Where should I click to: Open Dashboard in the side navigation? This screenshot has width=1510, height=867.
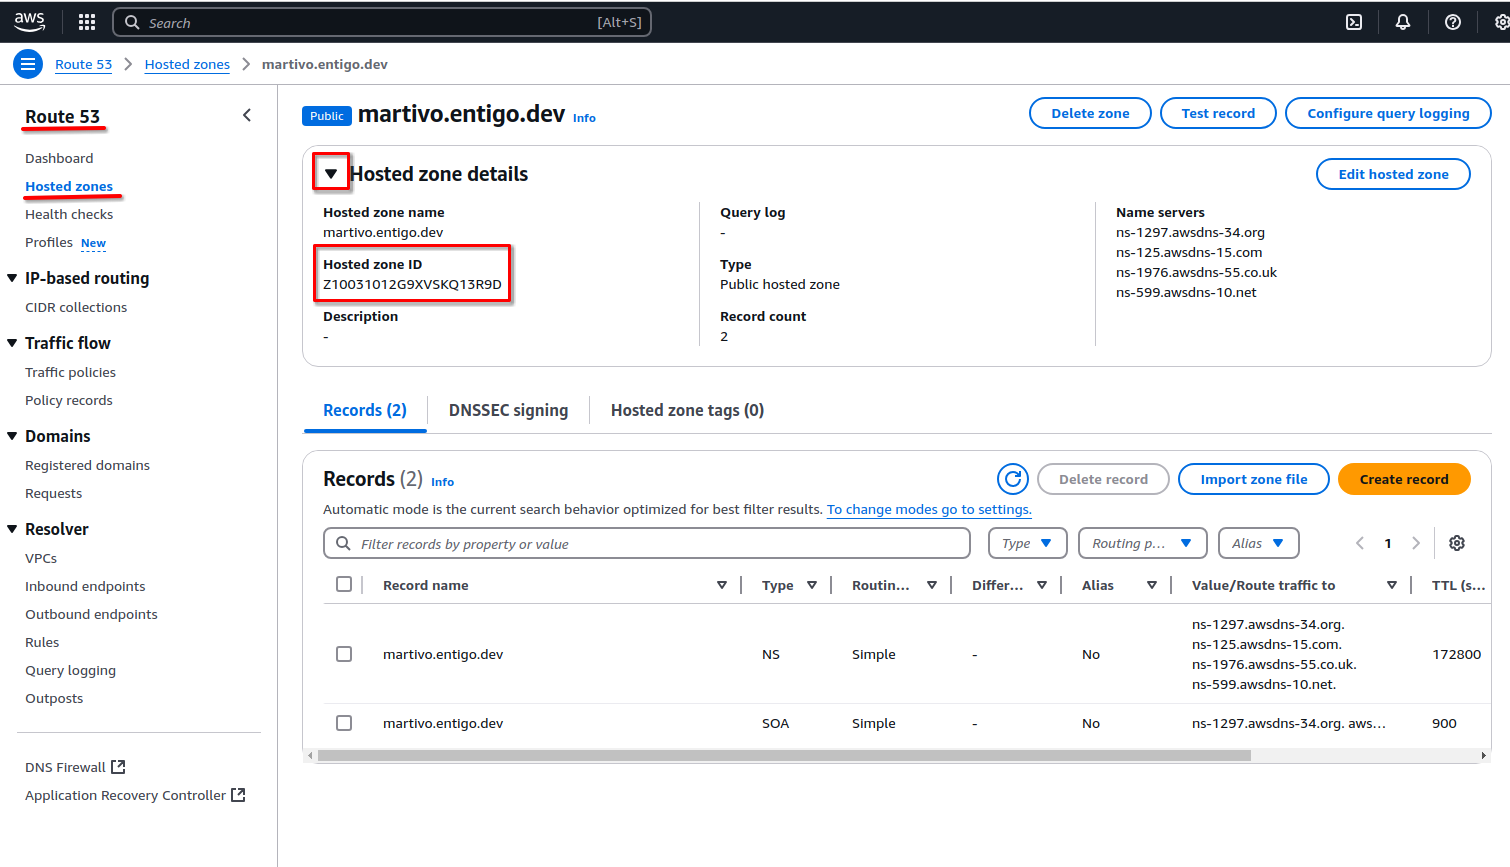click(x=59, y=158)
